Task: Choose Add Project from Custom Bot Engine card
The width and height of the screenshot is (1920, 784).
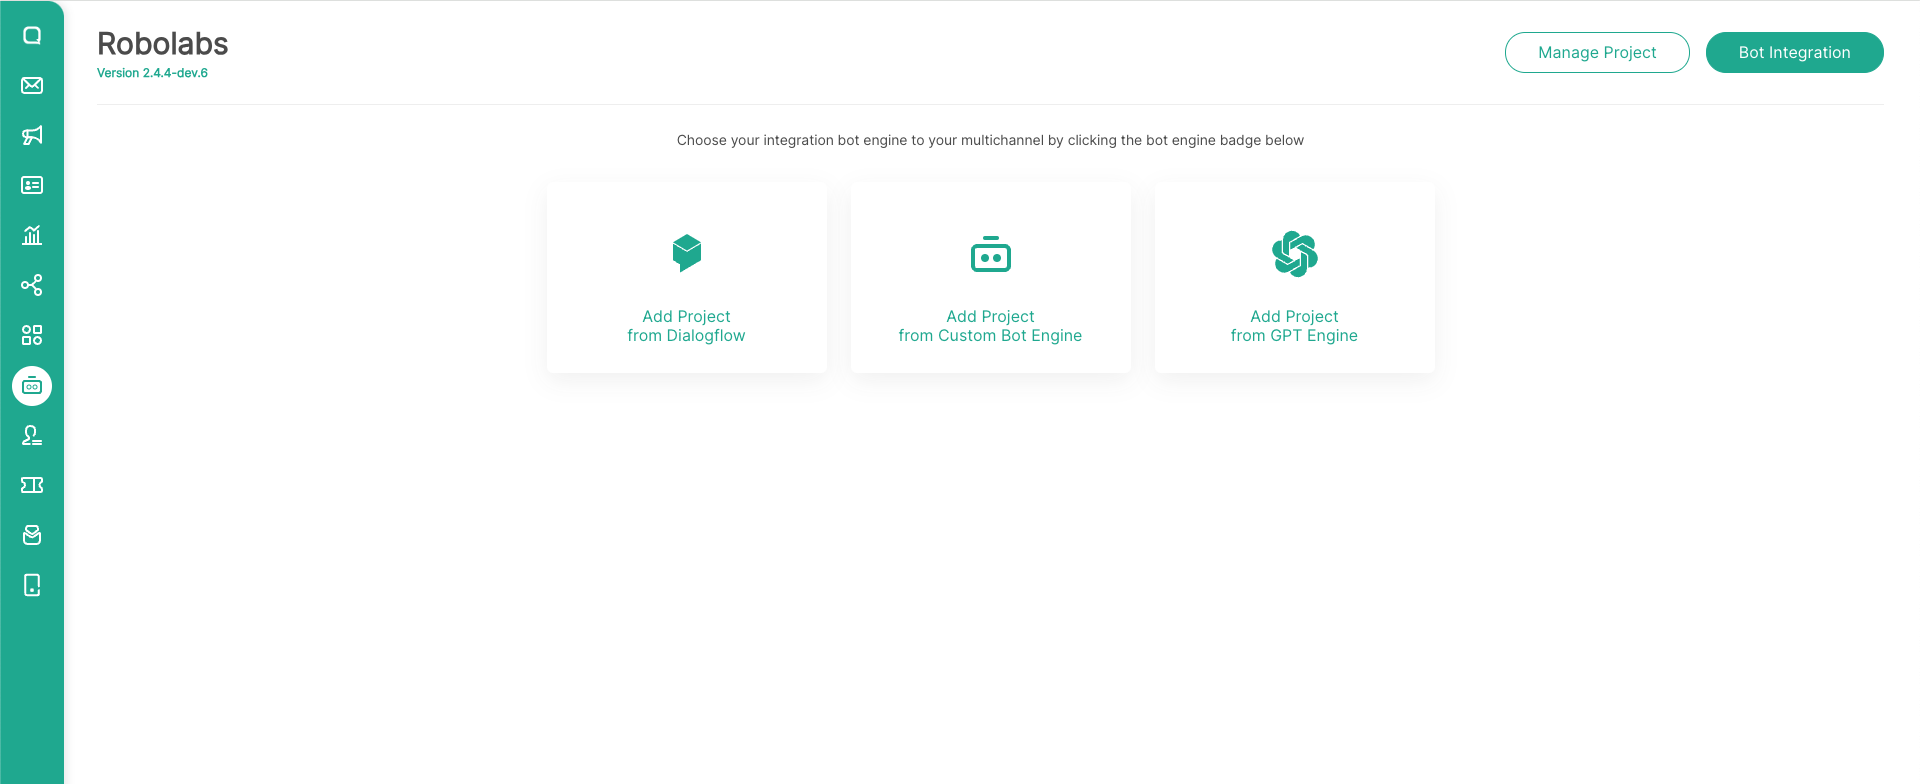Action: click(991, 277)
